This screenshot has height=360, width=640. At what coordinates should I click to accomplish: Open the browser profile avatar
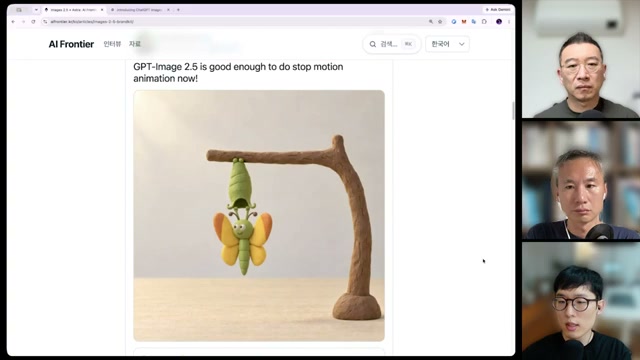coord(499,22)
